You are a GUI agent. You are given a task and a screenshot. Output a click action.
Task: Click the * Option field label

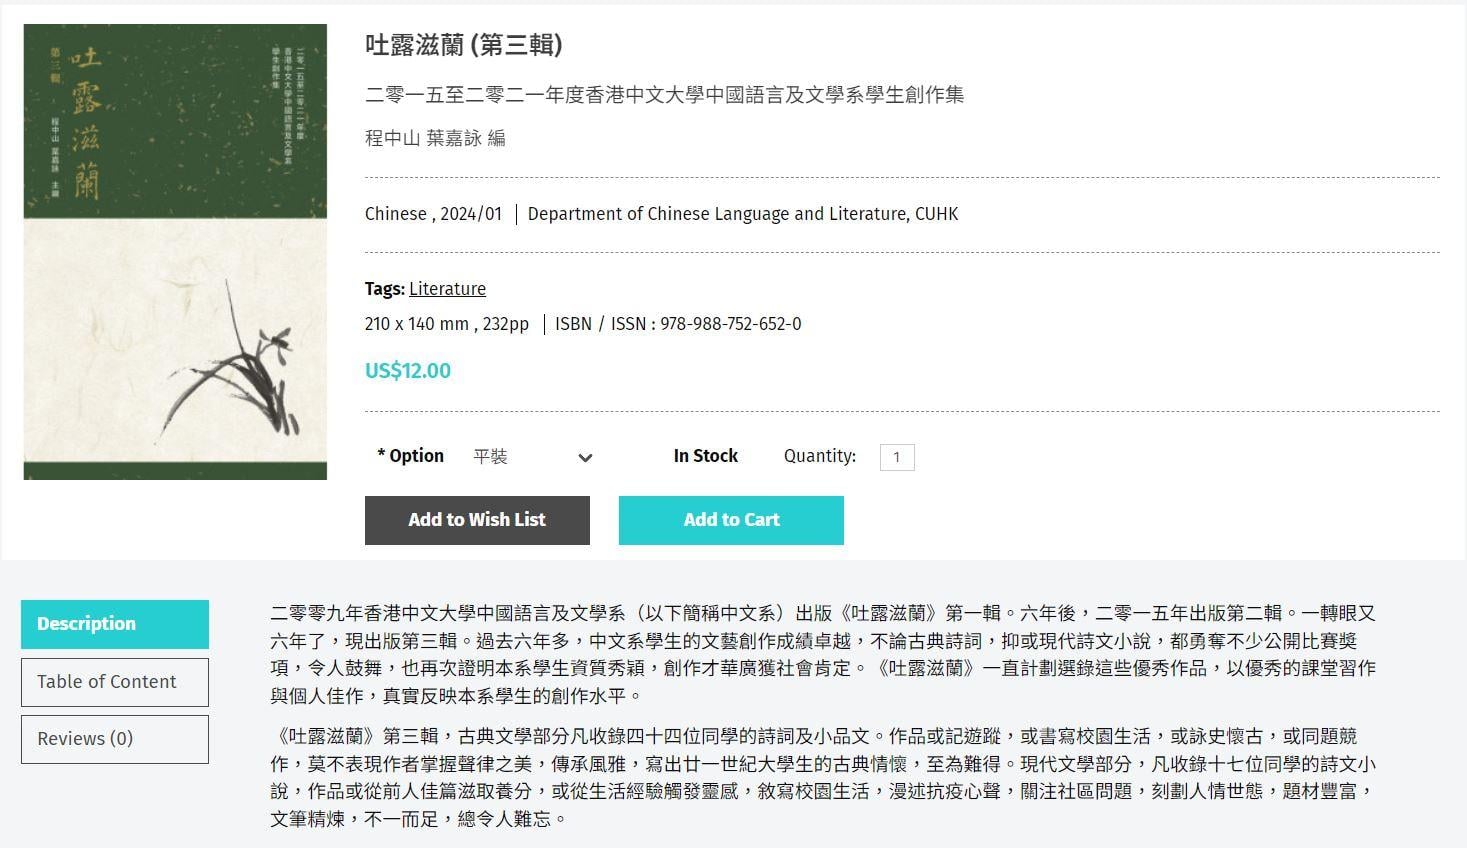(x=410, y=456)
